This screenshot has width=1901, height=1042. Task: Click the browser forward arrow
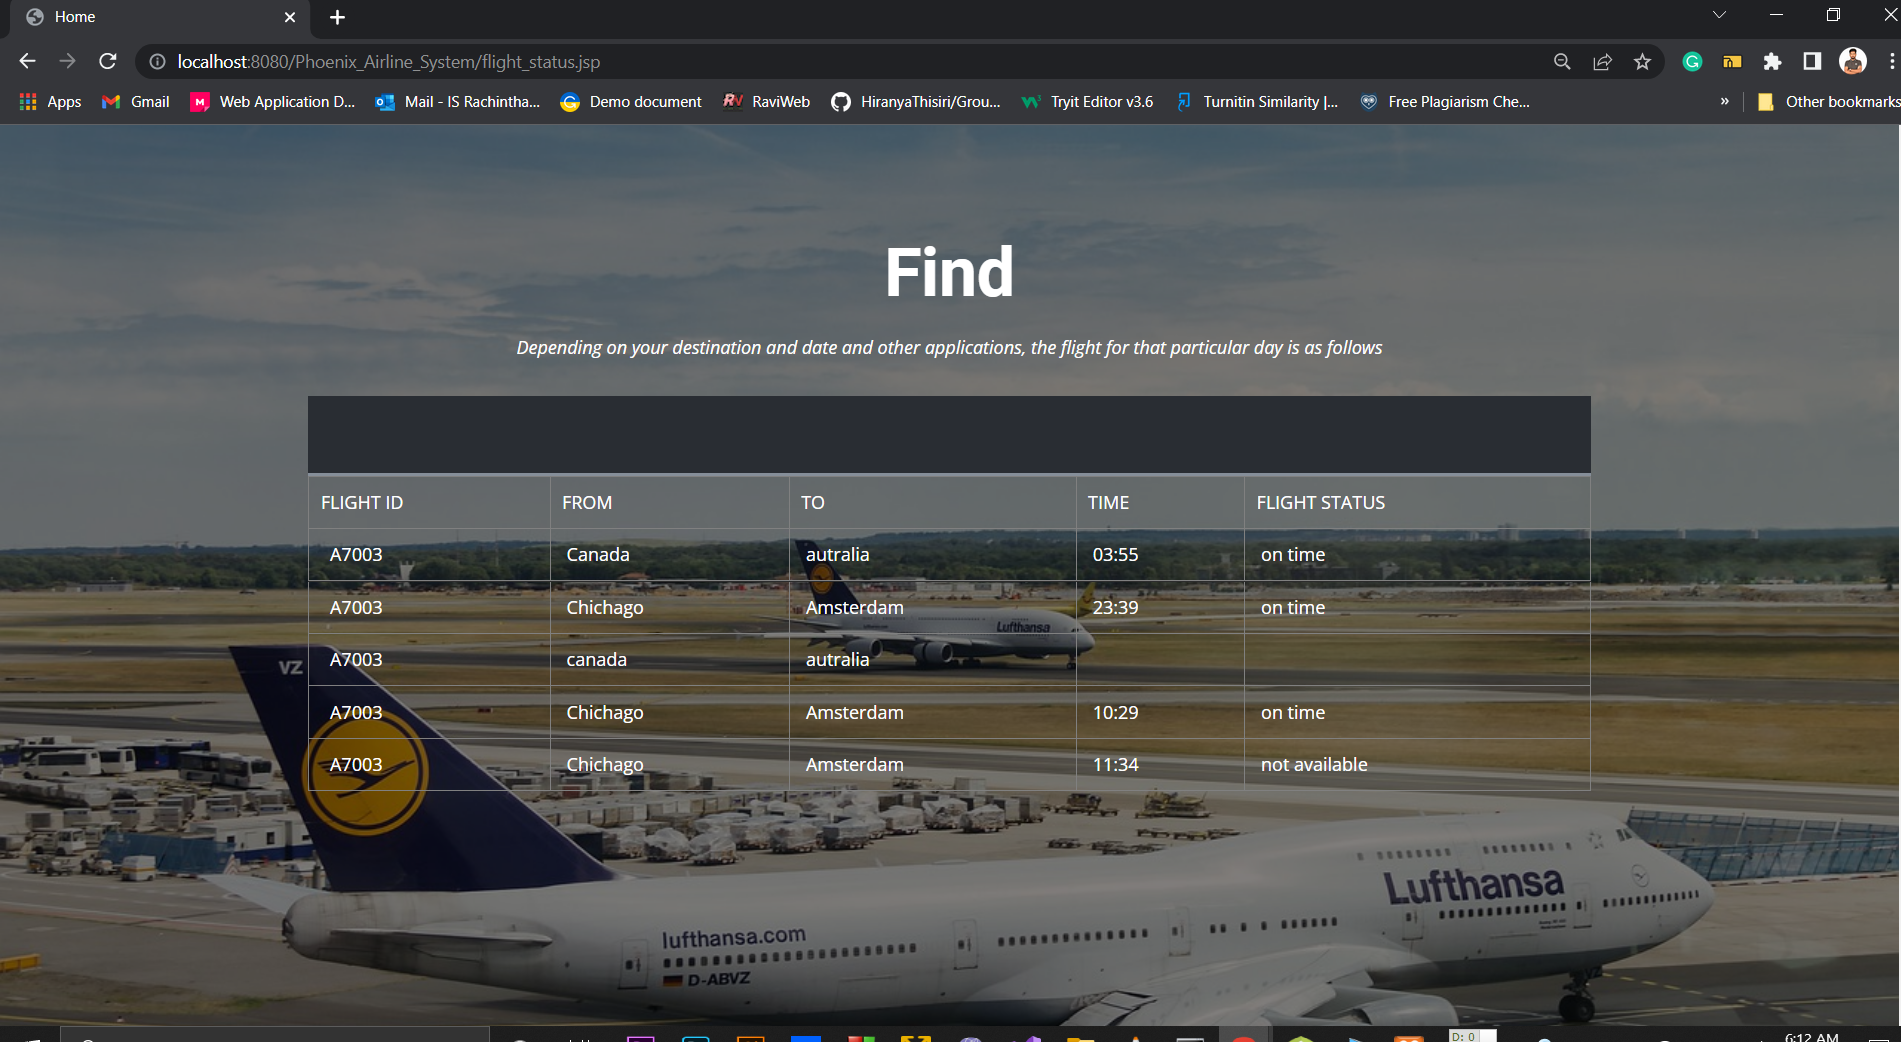pos(67,61)
